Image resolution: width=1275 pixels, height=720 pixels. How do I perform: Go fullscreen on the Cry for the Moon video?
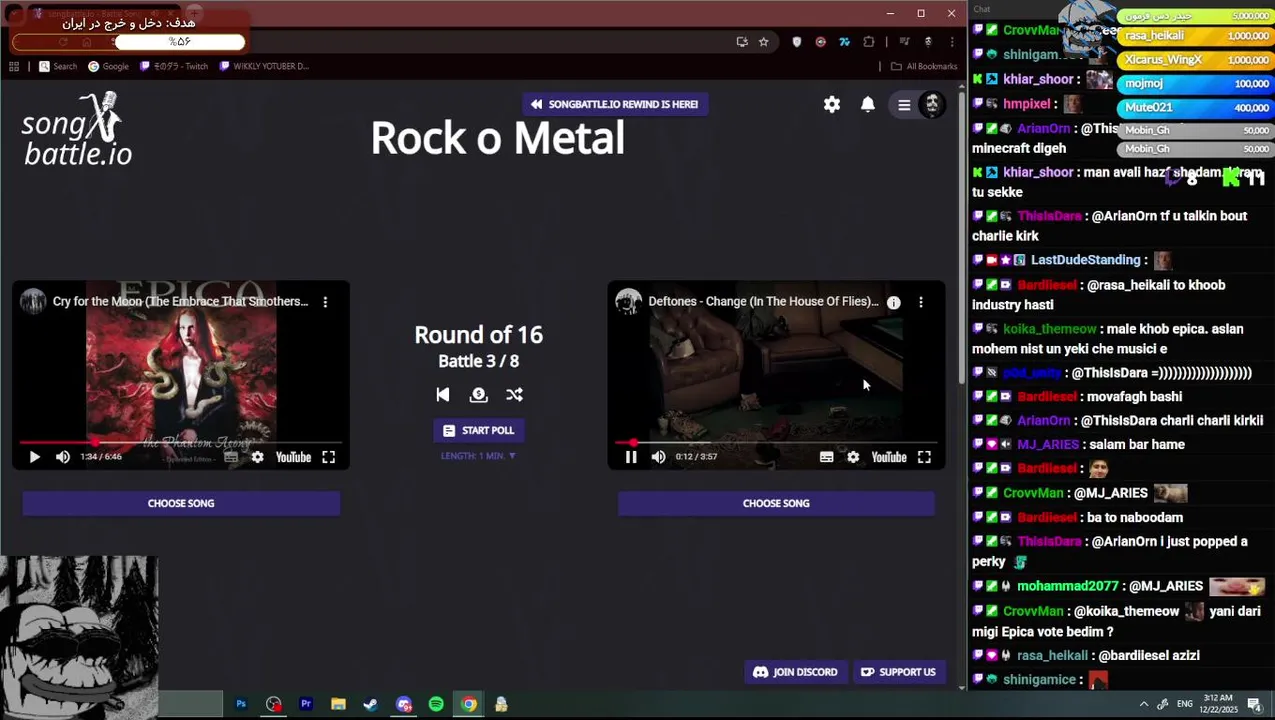pyautogui.click(x=328, y=457)
